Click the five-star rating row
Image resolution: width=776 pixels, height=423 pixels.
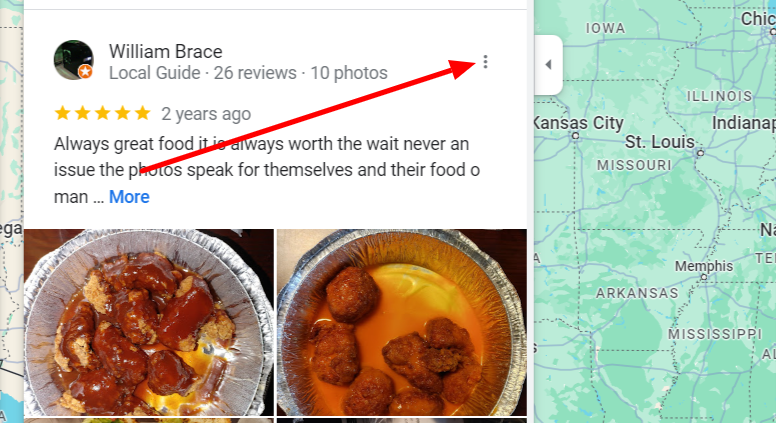[102, 113]
